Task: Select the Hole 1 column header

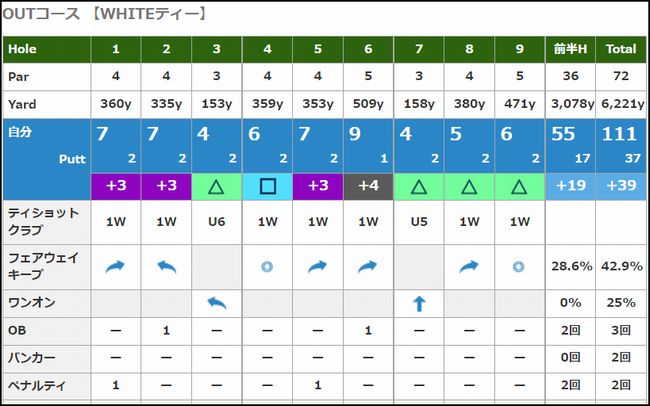Action: [116, 49]
